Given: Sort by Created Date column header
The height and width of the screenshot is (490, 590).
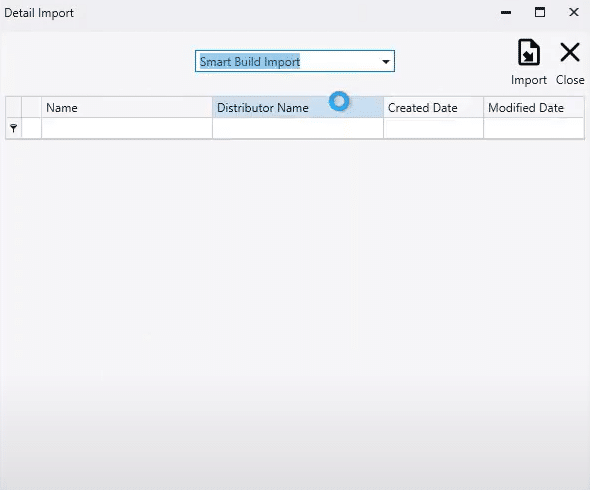Looking at the screenshot, I should (x=433, y=108).
